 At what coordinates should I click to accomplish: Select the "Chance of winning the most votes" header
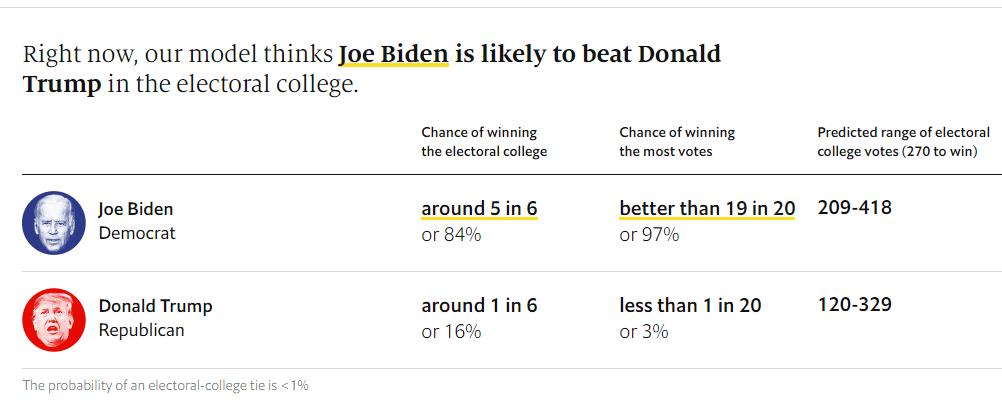coord(677,142)
